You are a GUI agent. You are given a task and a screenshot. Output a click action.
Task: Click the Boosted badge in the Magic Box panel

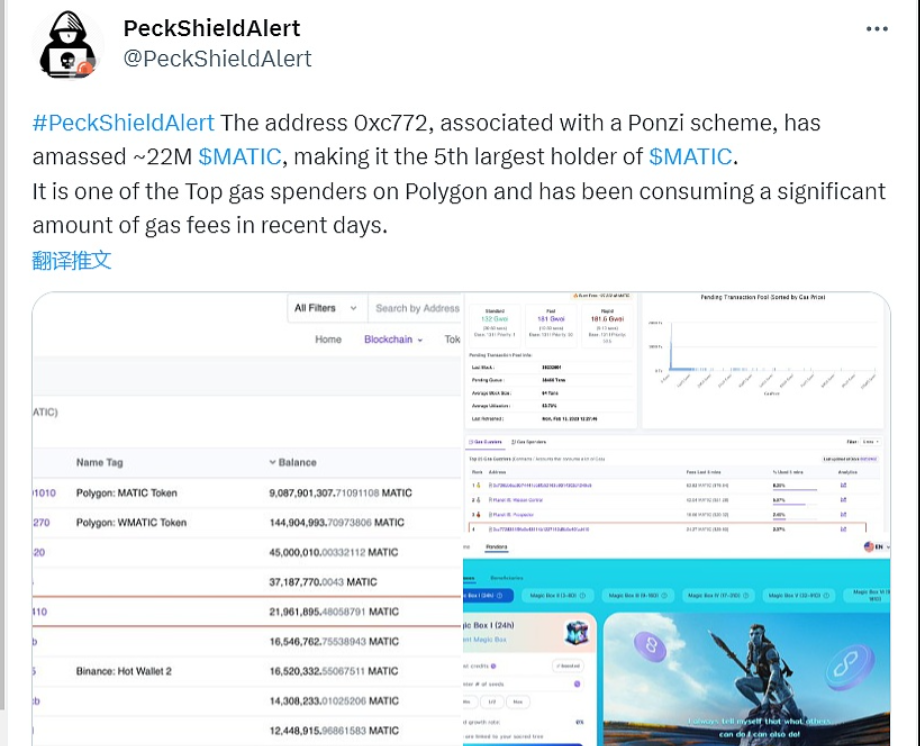(x=568, y=666)
